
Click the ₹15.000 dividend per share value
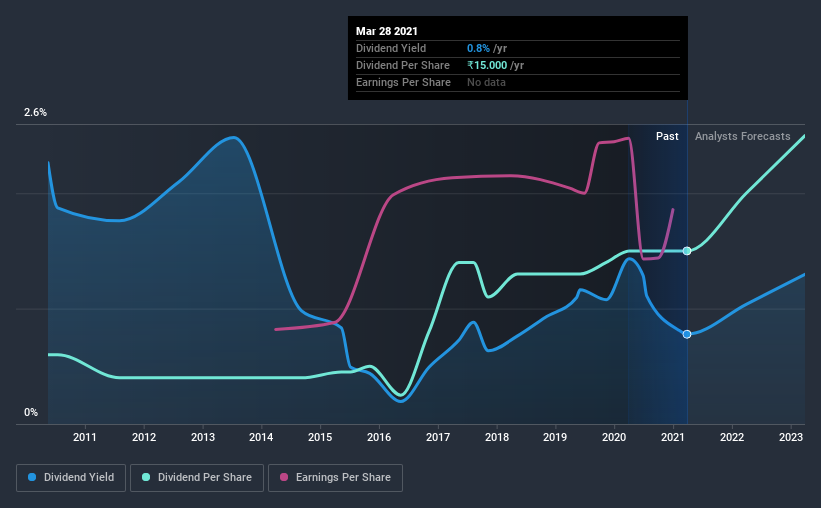[487, 65]
